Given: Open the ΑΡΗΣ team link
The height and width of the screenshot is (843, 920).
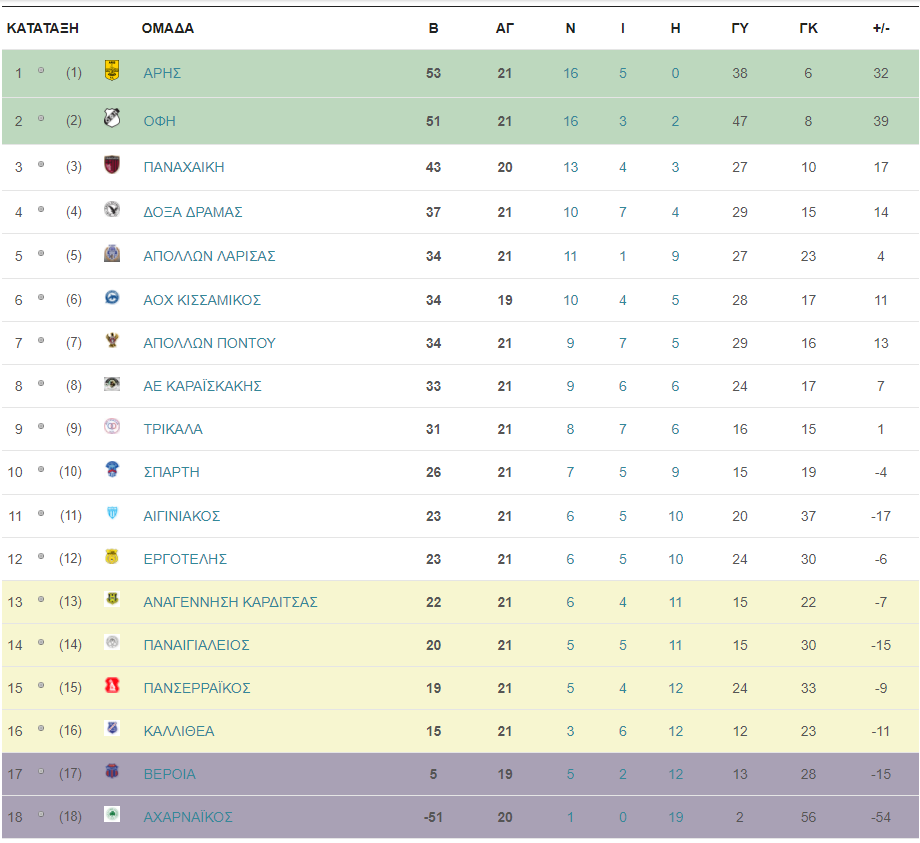Looking at the screenshot, I should [x=162, y=73].
